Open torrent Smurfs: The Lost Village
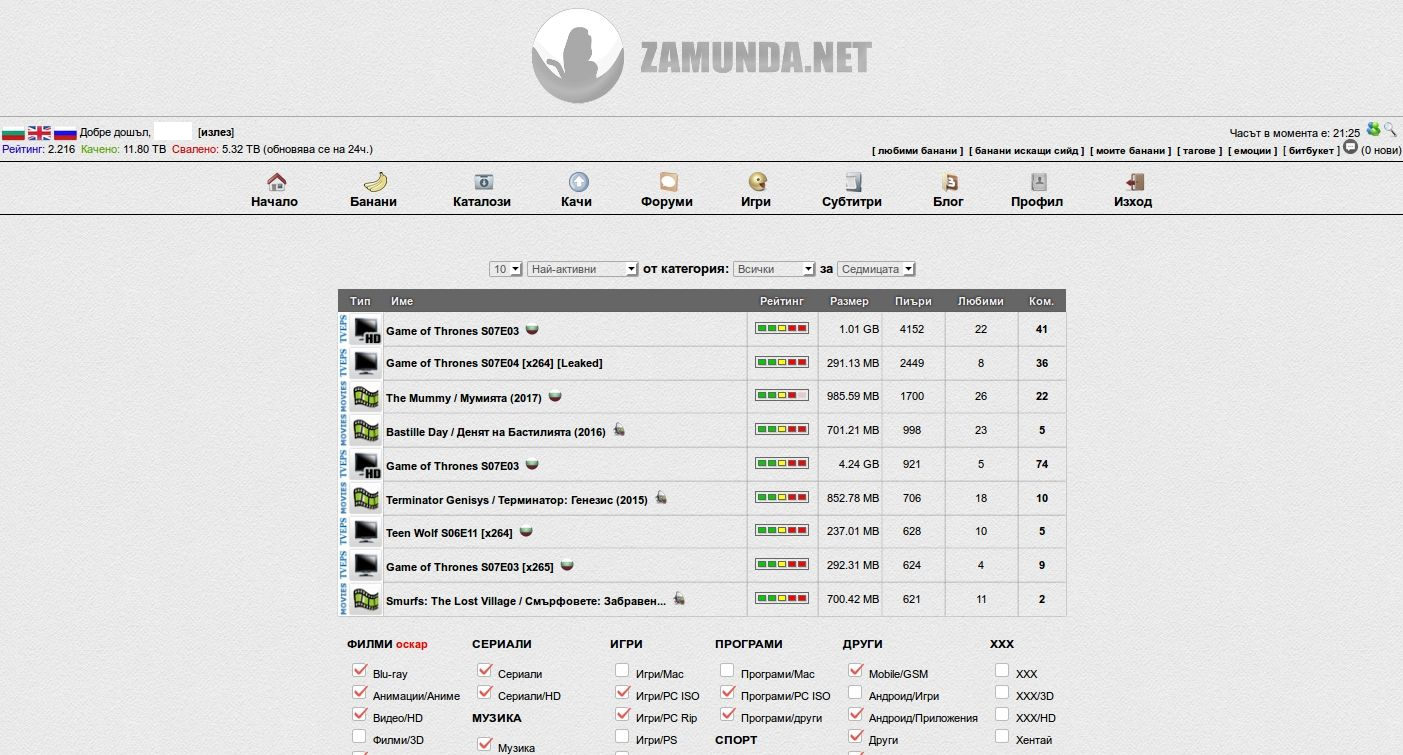1403x755 pixels. tap(526, 601)
